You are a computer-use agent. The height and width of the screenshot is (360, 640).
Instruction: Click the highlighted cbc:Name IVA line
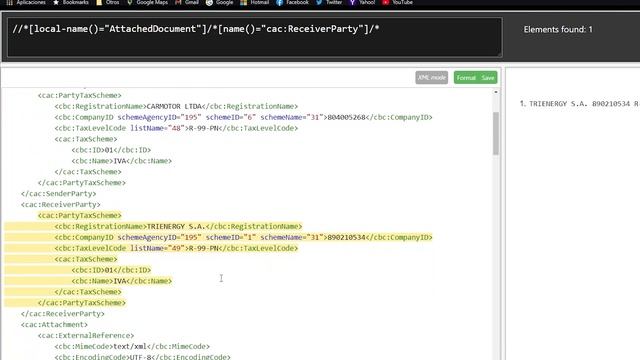pos(122,281)
